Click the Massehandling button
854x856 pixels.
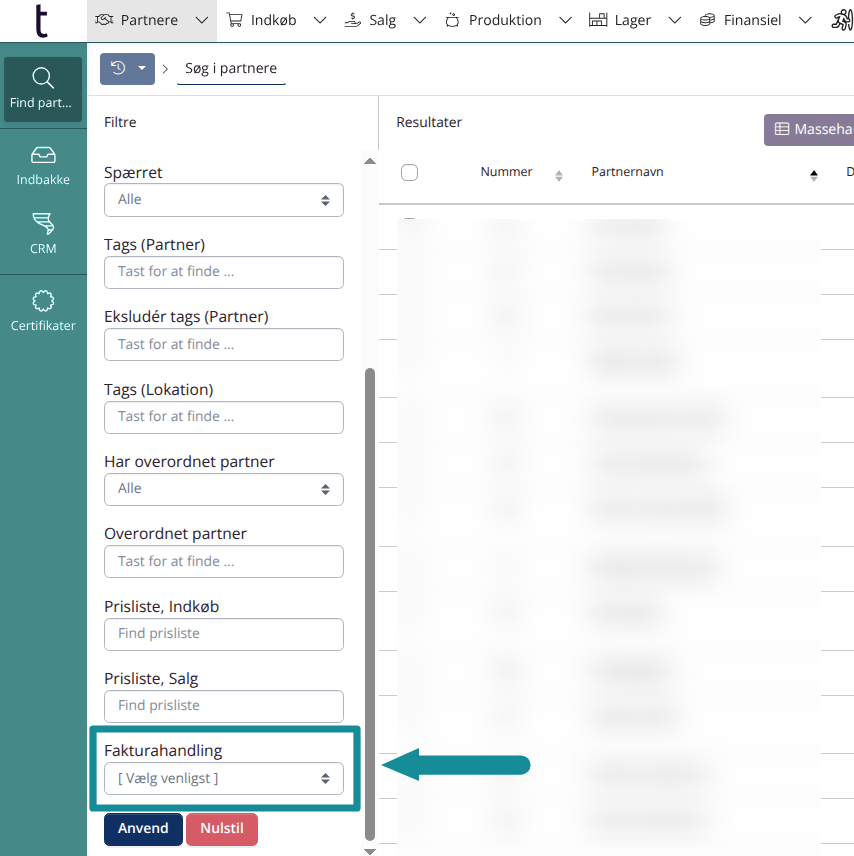pyautogui.click(x=810, y=129)
